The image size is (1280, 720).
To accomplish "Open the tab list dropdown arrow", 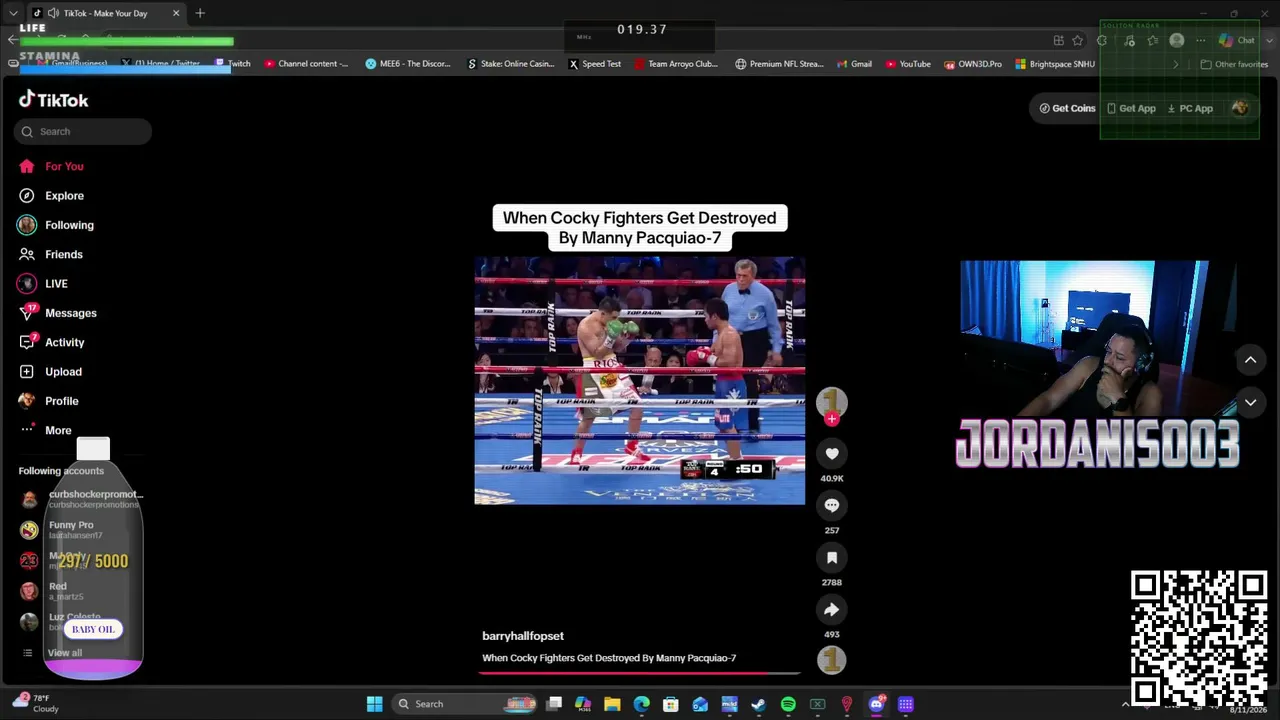I will coord(13,13).
